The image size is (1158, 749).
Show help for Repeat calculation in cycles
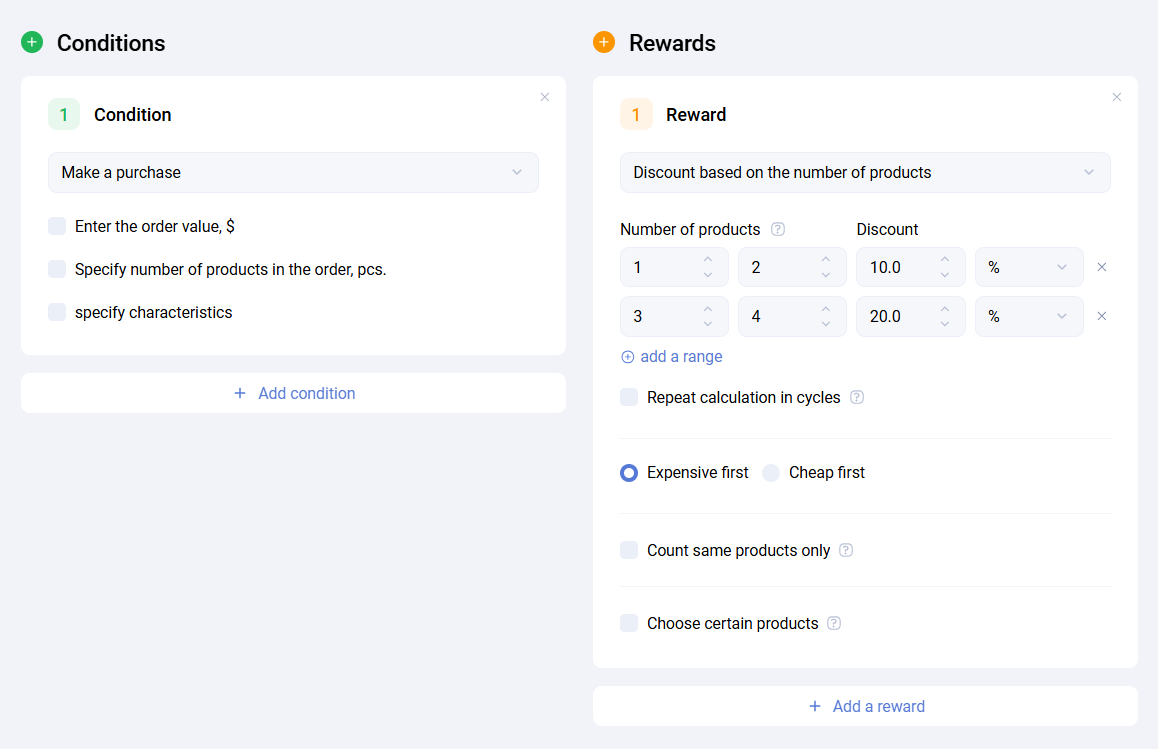coord(857,397)
